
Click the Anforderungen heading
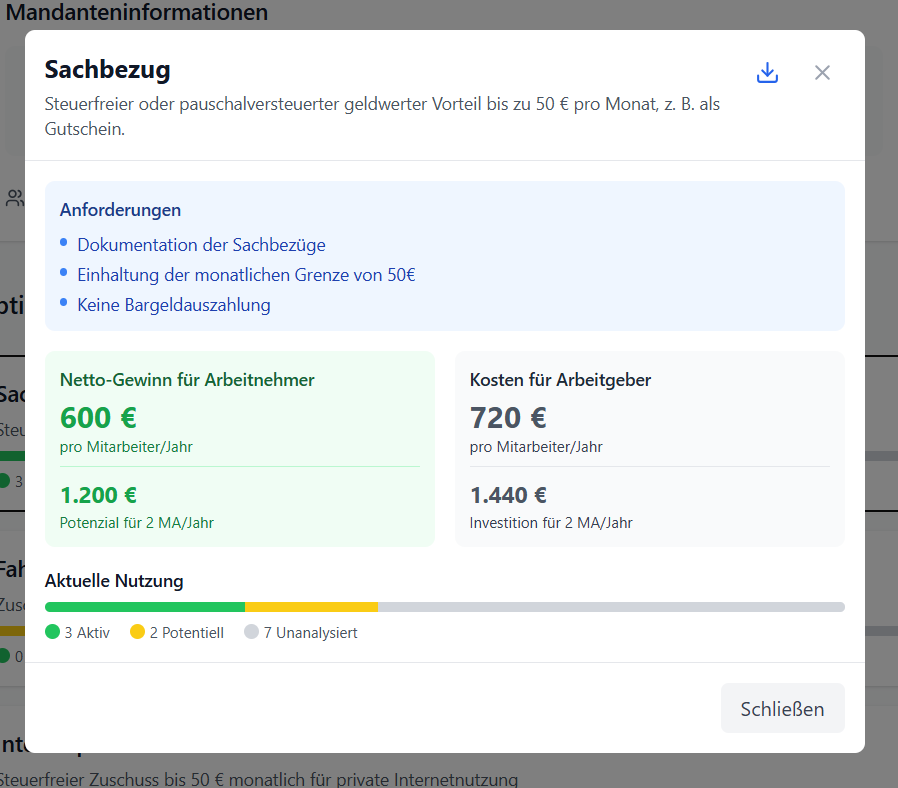120,210
